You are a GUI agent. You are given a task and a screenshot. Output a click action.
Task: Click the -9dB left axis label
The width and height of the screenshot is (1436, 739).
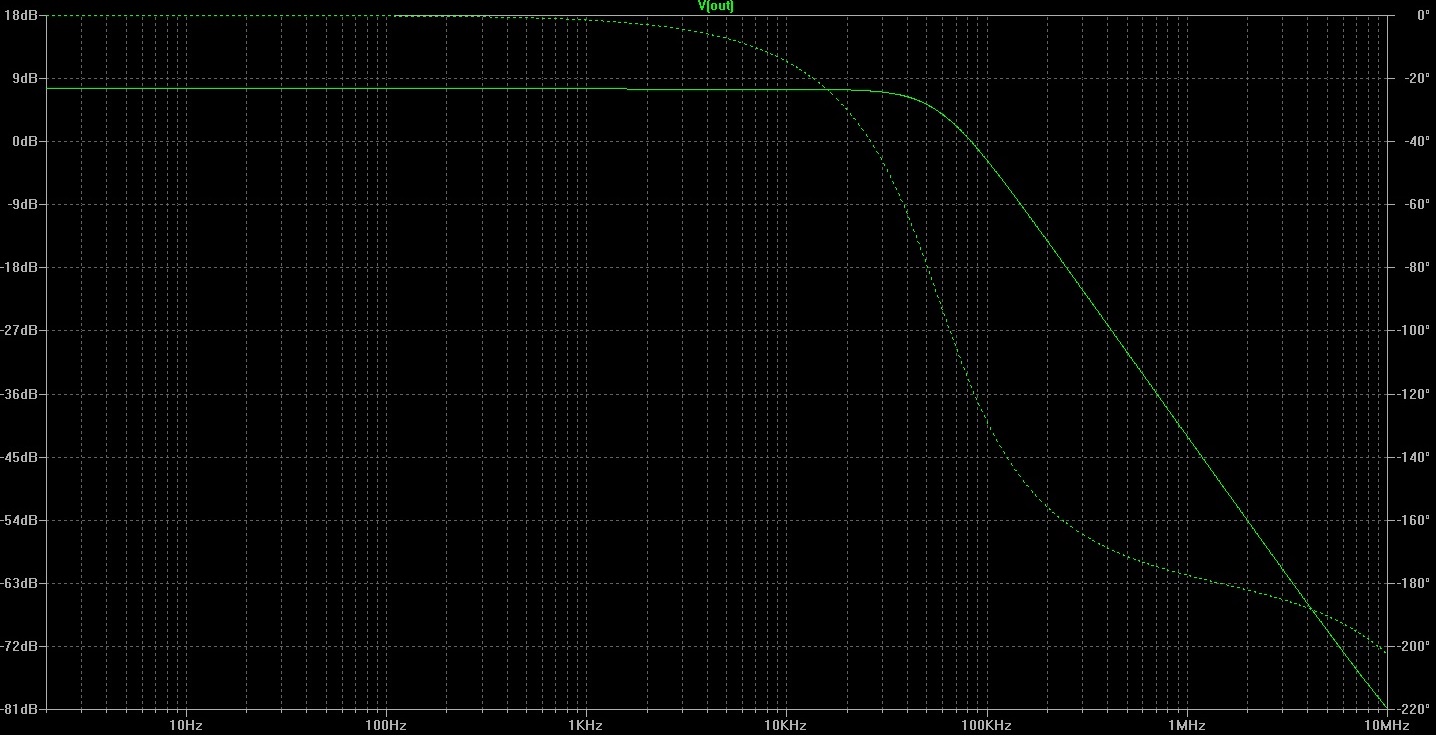click(x=25, y=204)
